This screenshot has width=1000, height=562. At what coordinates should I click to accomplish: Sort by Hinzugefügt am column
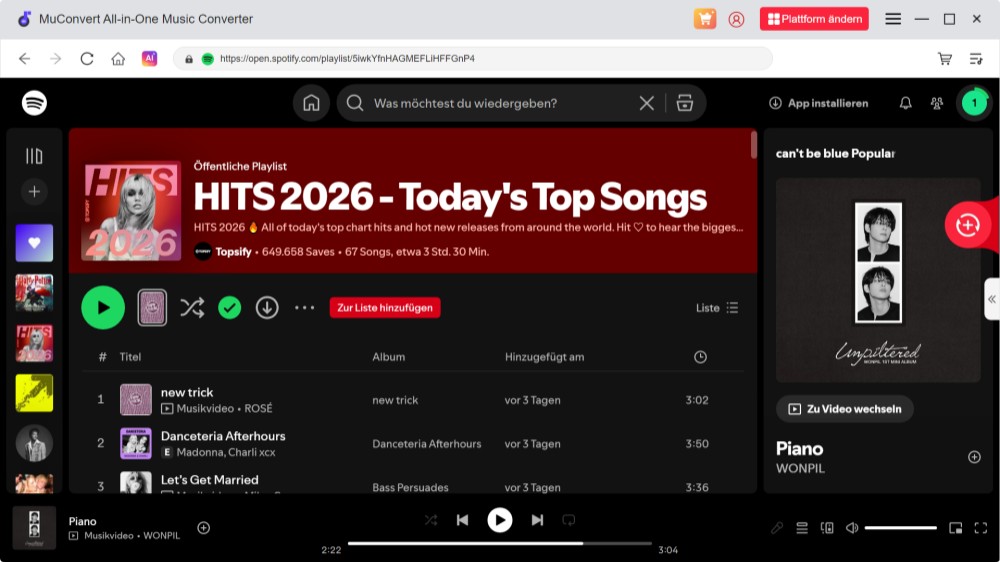click(544, 357)
